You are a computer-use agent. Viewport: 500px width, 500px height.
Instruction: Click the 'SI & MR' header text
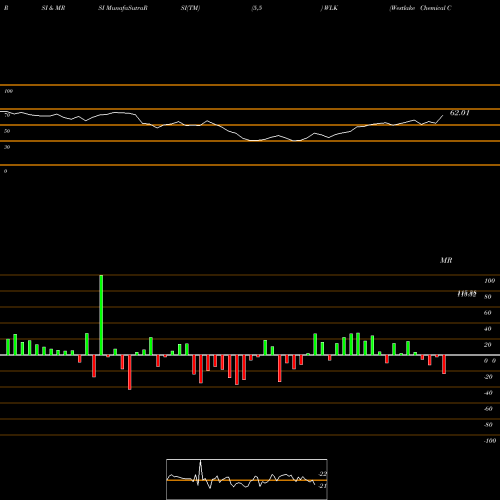pos(53,8)
